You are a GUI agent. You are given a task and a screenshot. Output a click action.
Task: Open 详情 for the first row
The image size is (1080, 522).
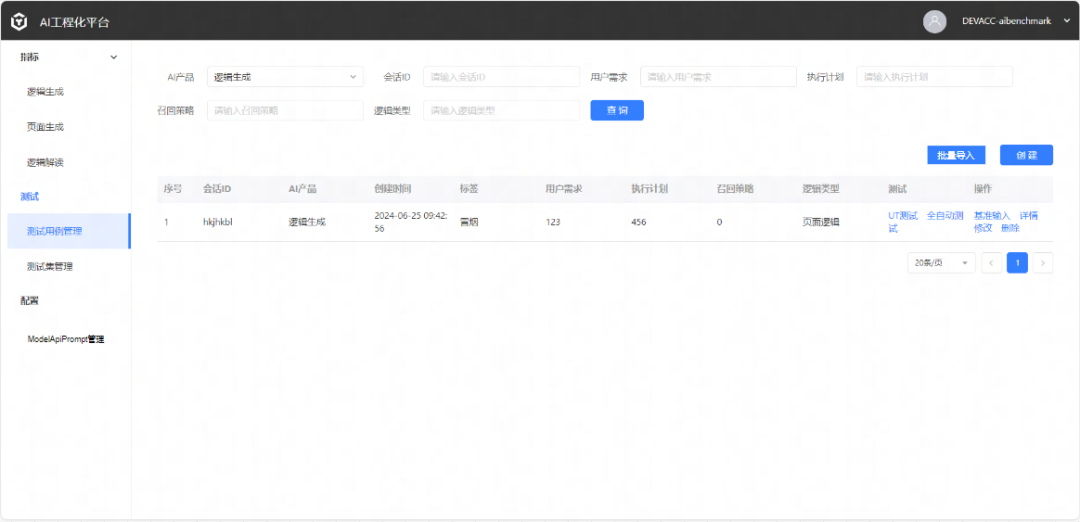1028,215
